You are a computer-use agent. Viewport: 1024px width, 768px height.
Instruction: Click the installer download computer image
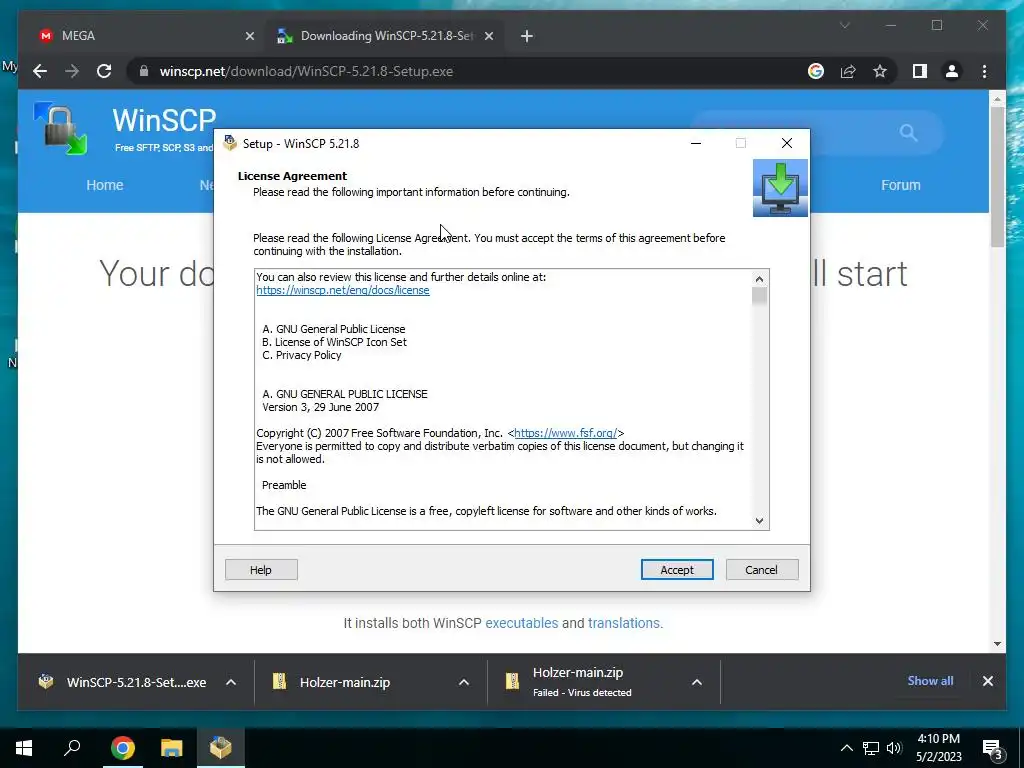tap(780, 188)
